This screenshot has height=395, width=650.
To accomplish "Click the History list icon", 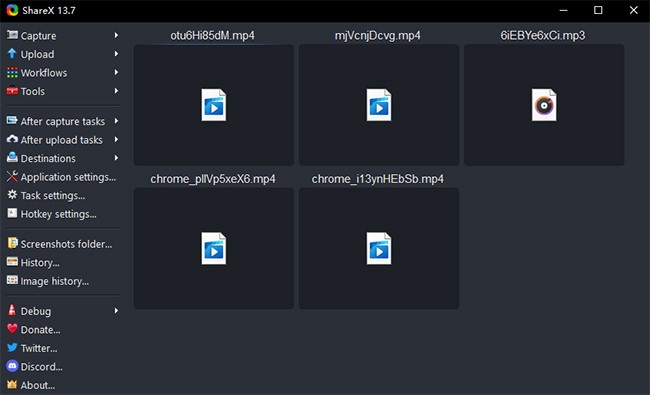I will point(12,262).
